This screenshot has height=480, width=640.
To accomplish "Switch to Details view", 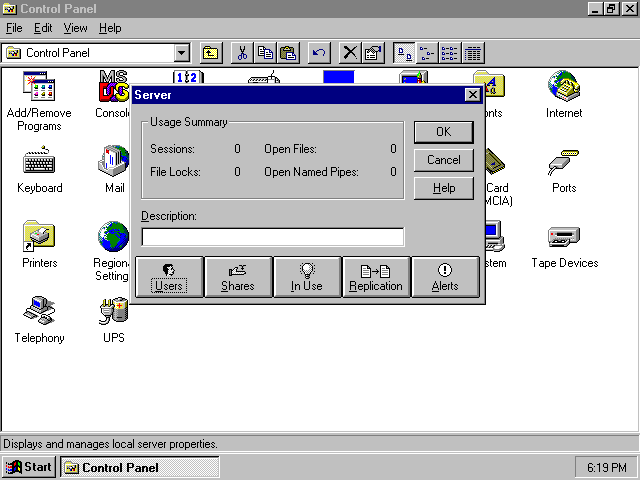I will [473, 53].
